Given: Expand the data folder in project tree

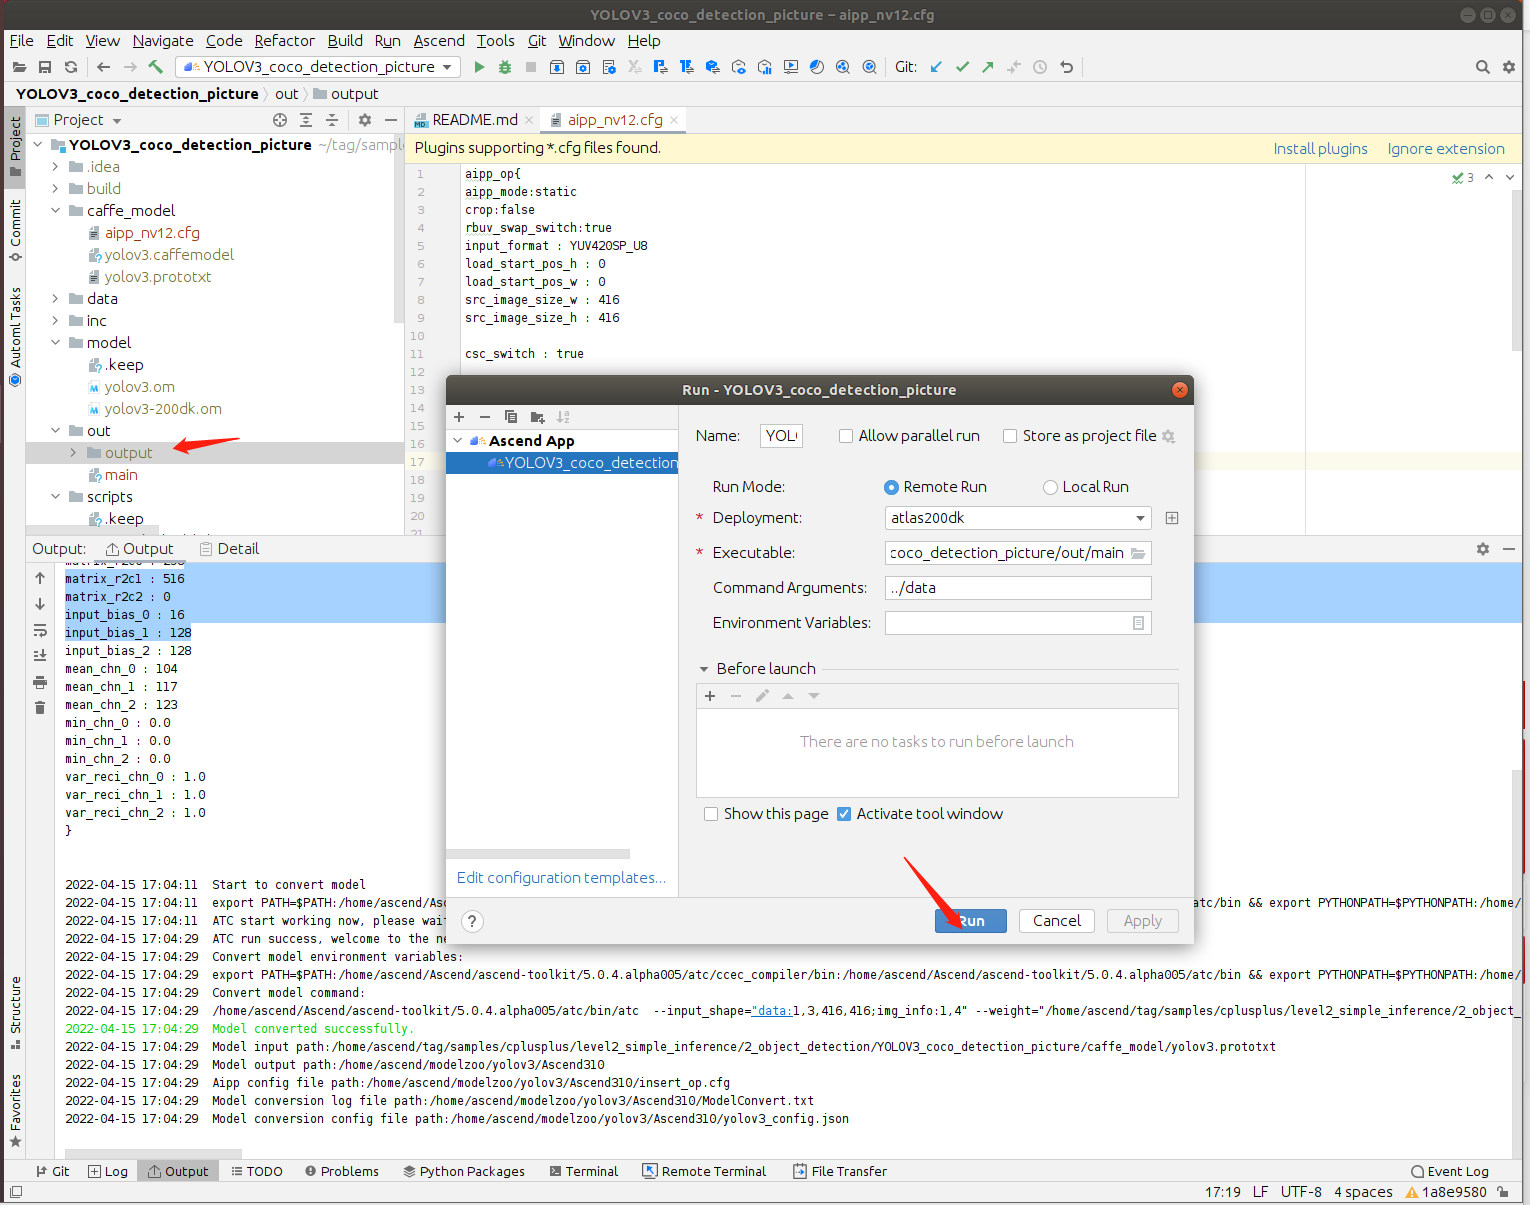Looking at the screenshot, I should [55, 299].
